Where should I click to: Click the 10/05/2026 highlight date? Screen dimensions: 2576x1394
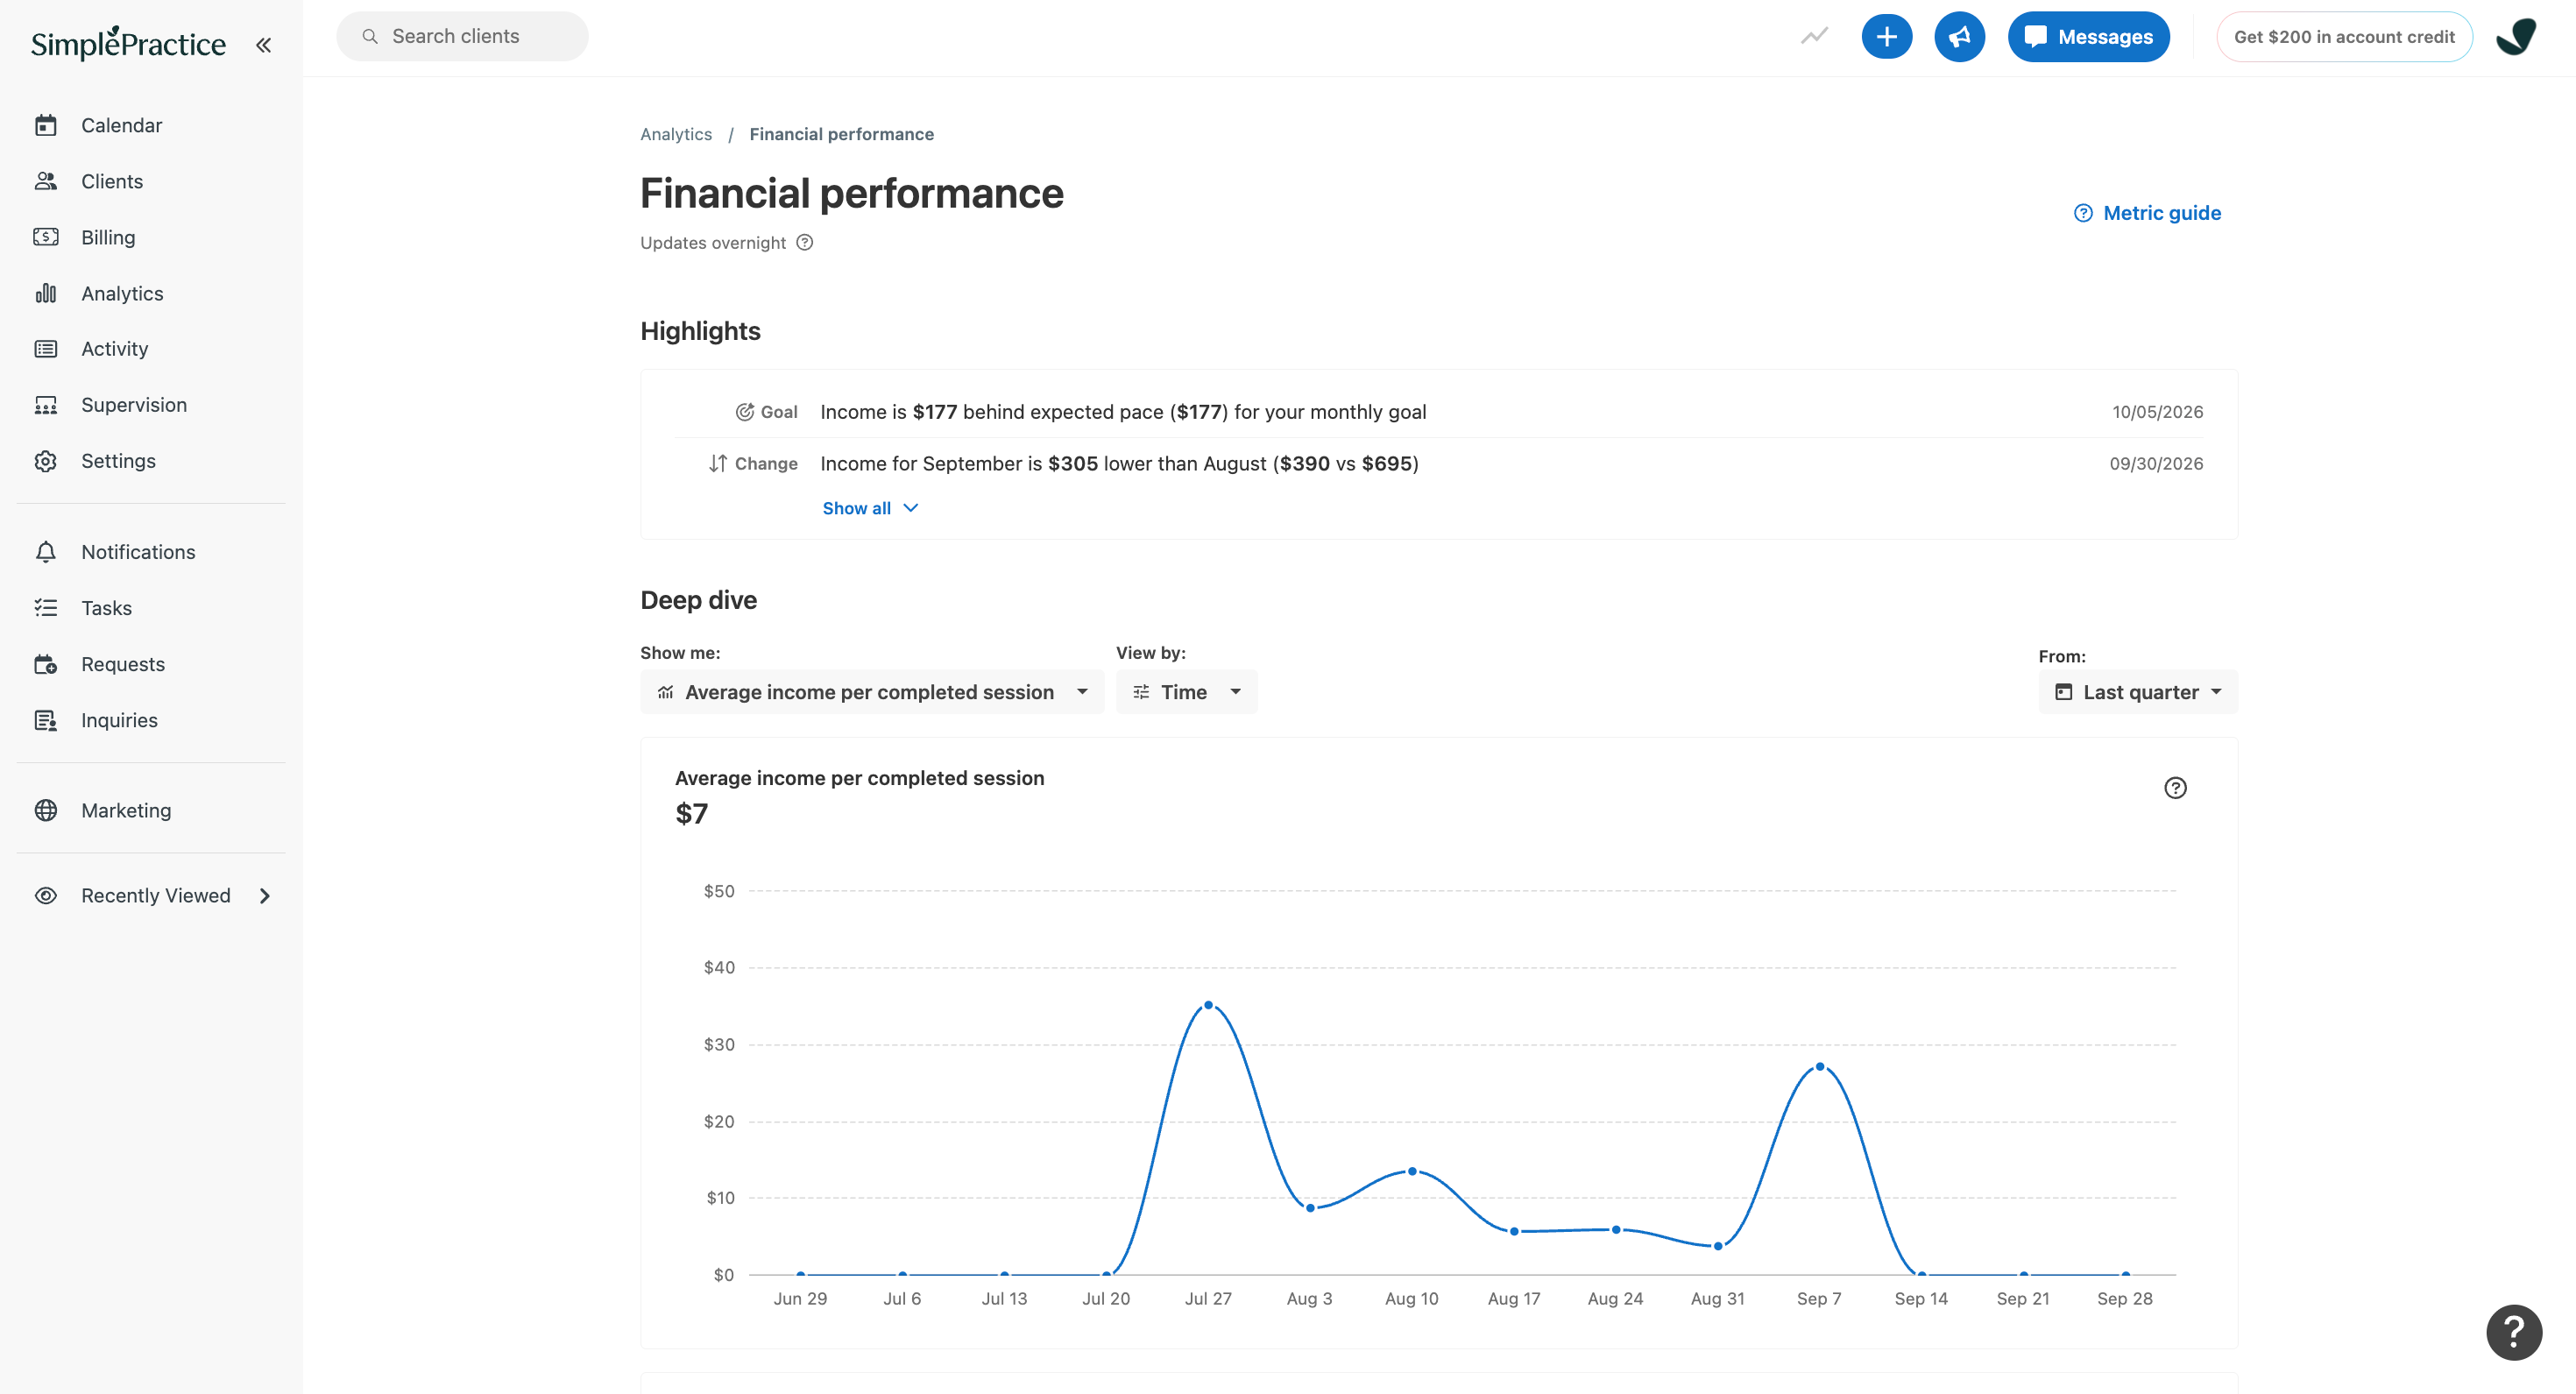click(x=2157, y=412)
